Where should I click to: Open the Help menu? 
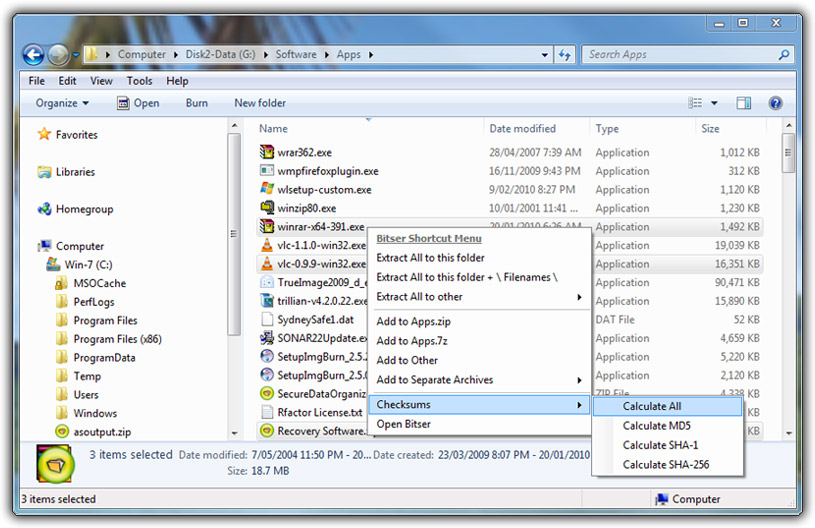(x=177, y=81)
